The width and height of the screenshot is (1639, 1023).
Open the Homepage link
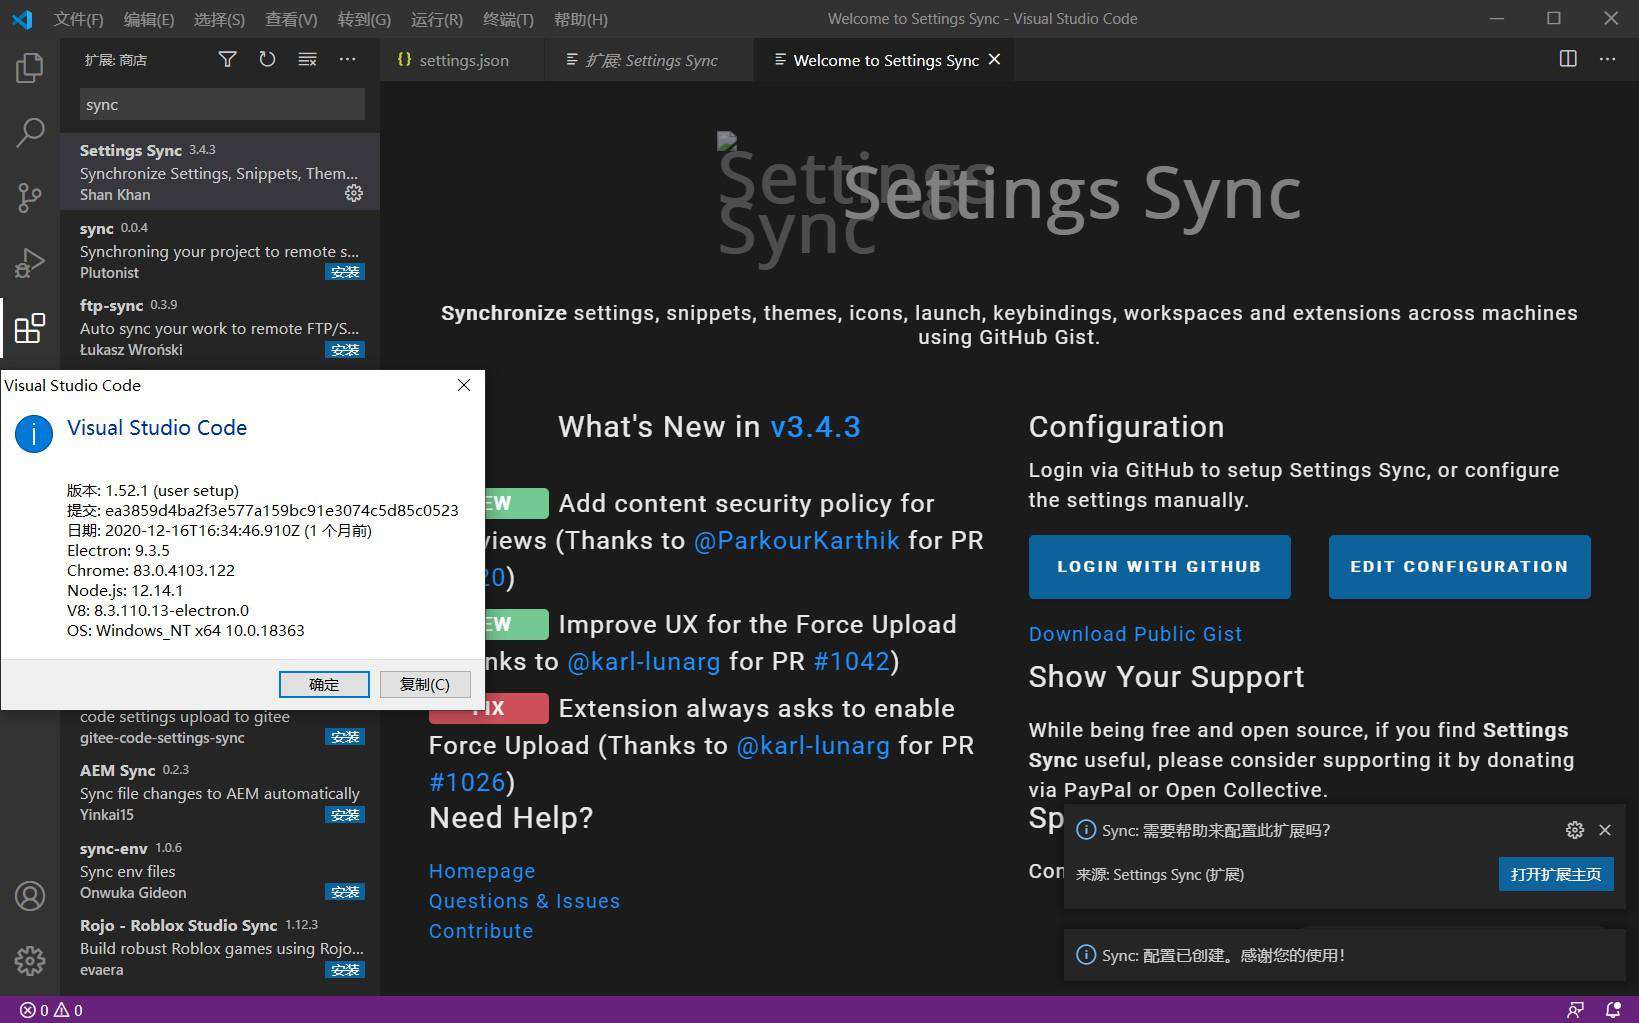482,871
